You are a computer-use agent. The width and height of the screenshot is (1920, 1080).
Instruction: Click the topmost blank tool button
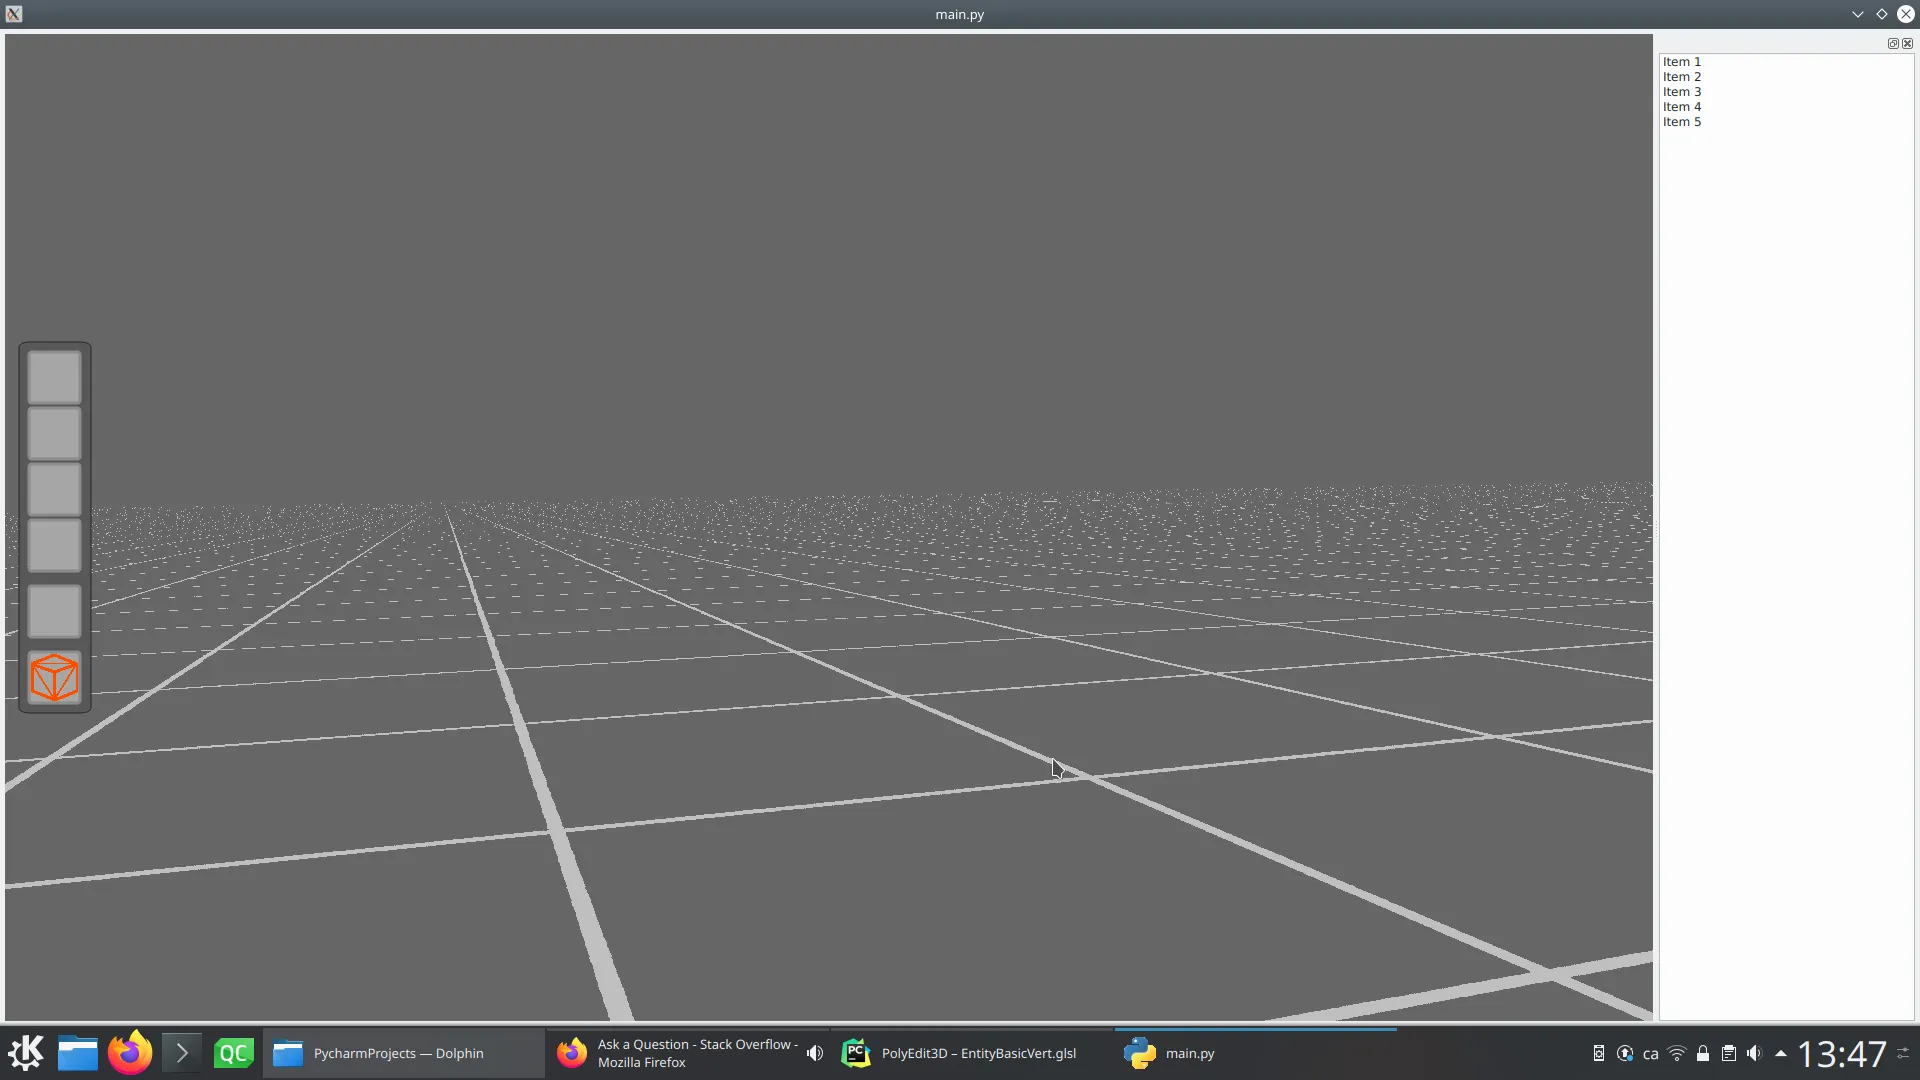click(x=54, y=377)
